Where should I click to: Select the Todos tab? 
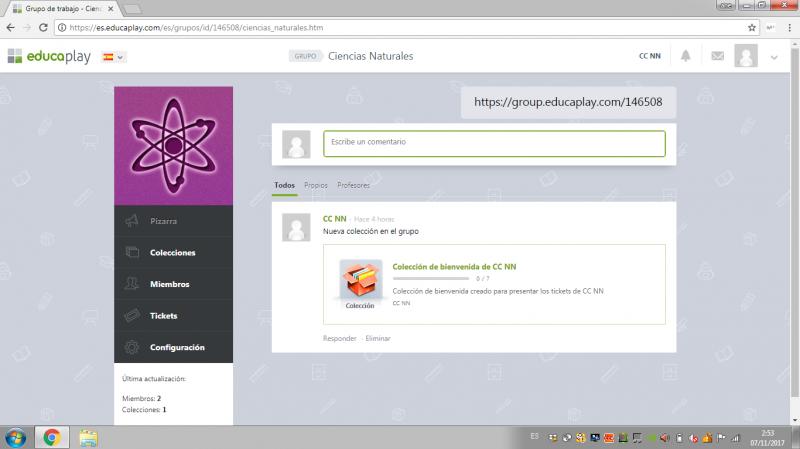point(285,185)
